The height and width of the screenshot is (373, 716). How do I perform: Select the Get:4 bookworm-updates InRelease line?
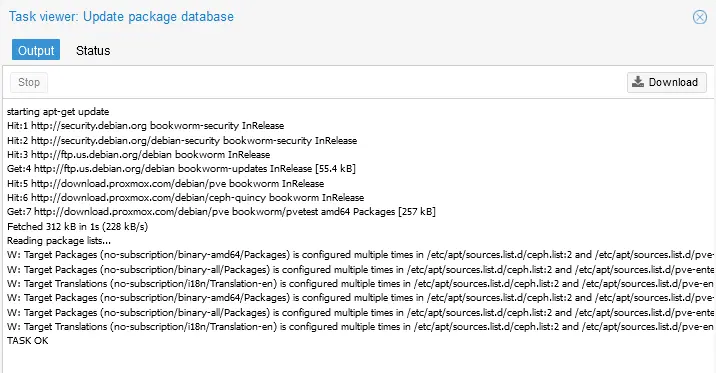[x=181, y=169]
